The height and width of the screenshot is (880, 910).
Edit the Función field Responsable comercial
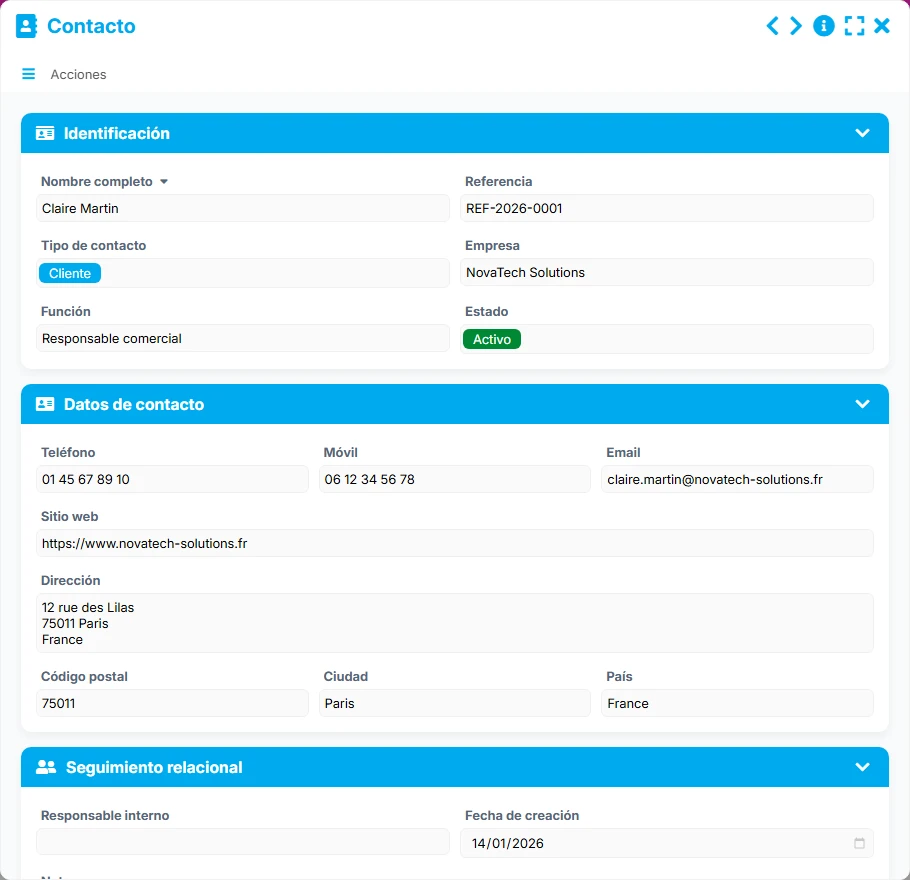tap(243, 338)
